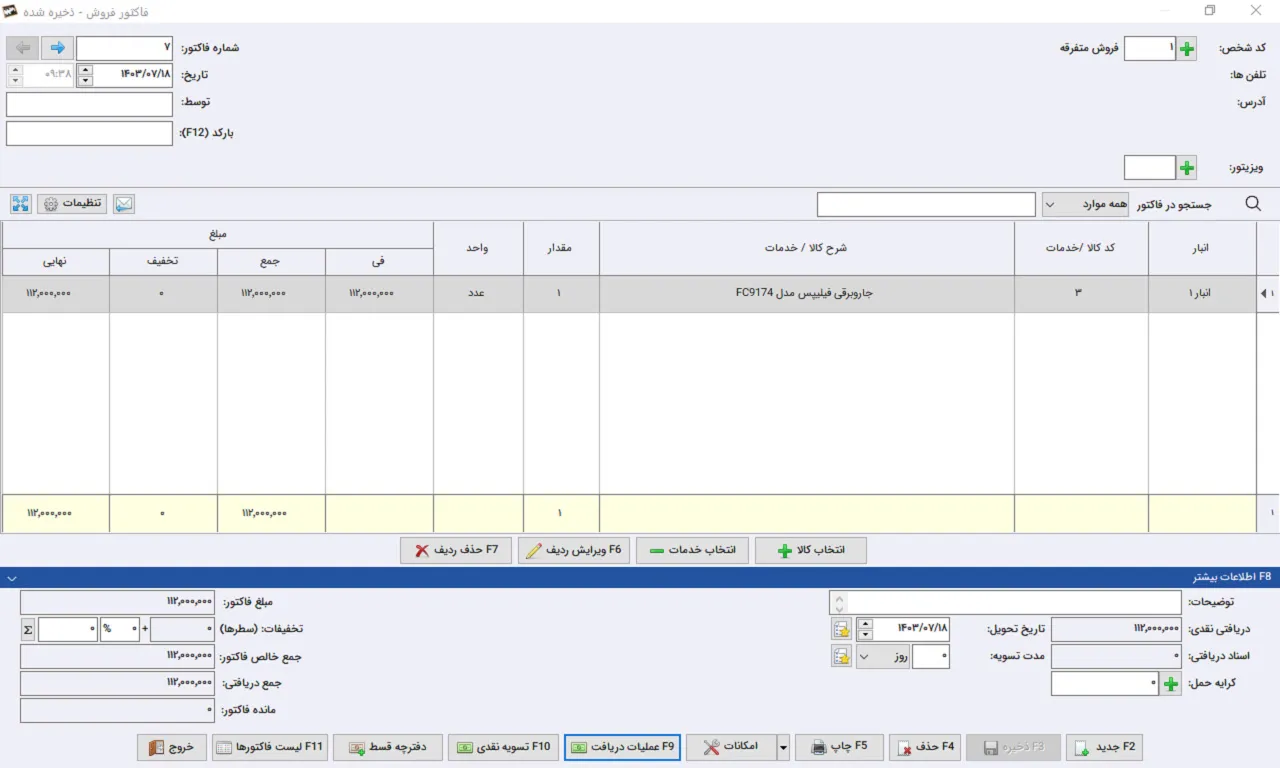Viewport: 1280px width, 768px height.
Task: Open دفترچه قسط installment book
Action: point(387,747)
